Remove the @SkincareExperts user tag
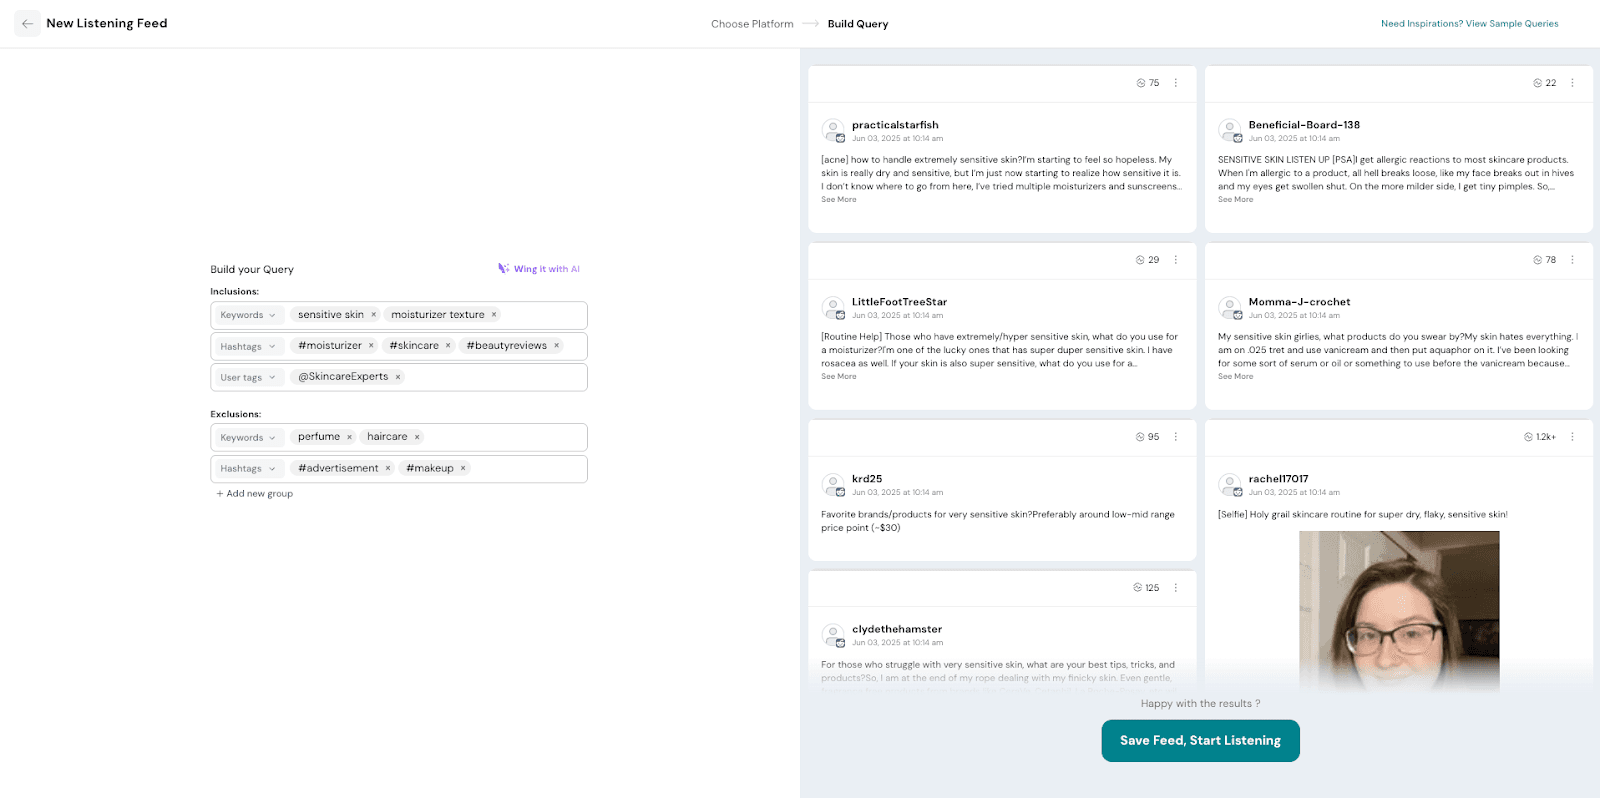 [398, 377]
